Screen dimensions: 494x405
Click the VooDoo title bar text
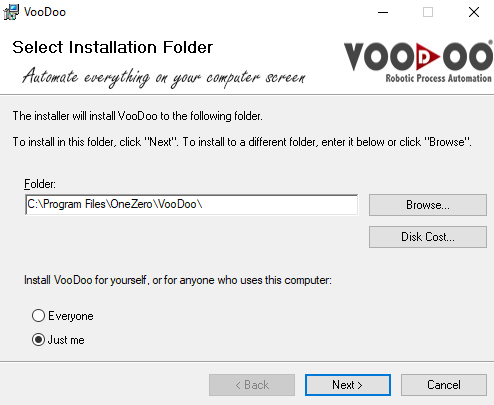click(45, 12)
